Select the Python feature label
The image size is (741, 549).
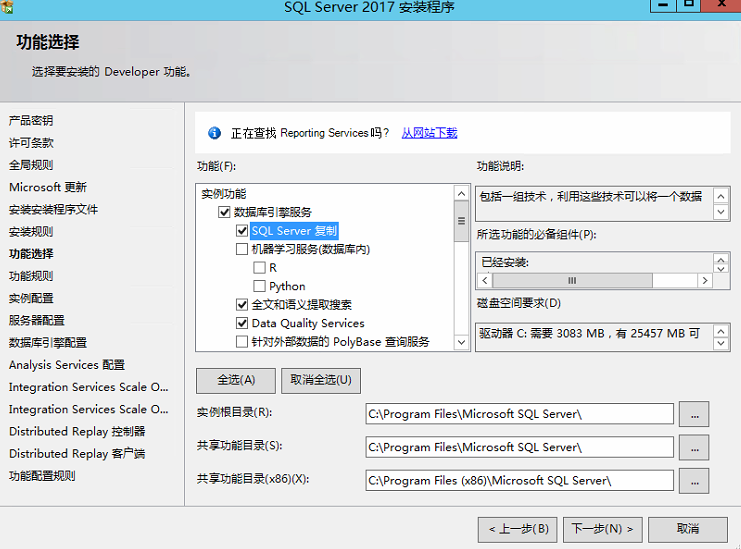[x=287, y=286]
